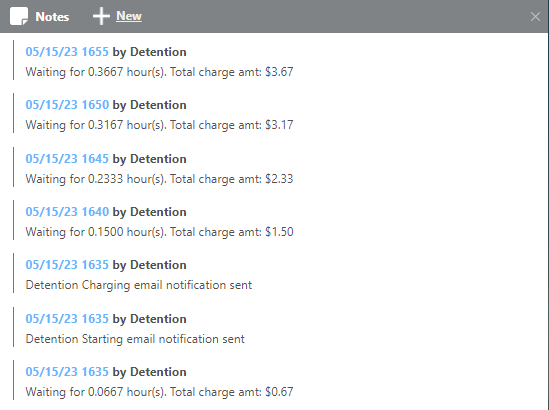Select Detention Starting email notification sent text
Viewport: 549px width, 410px height.
click(x=135, y=339)
